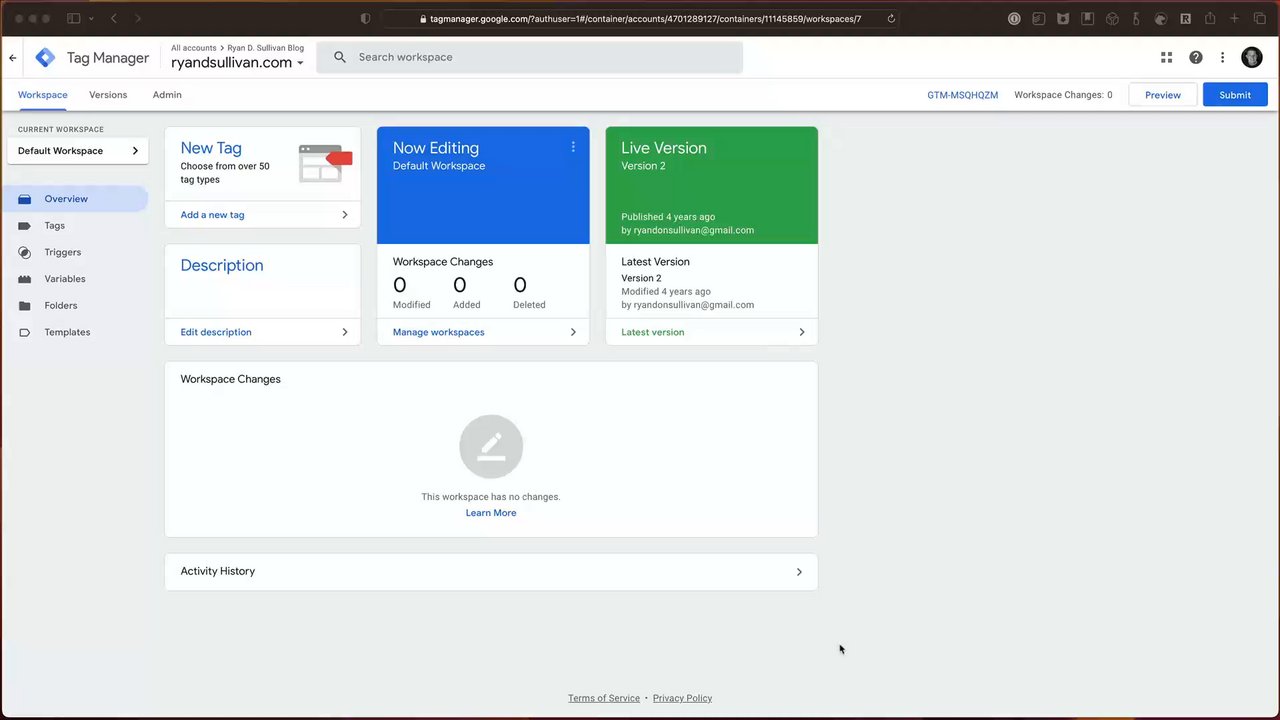1280x720 pixels.
Task: Click the GTM-MSQHQZM container ID
Action: click(x=962, y=95)
